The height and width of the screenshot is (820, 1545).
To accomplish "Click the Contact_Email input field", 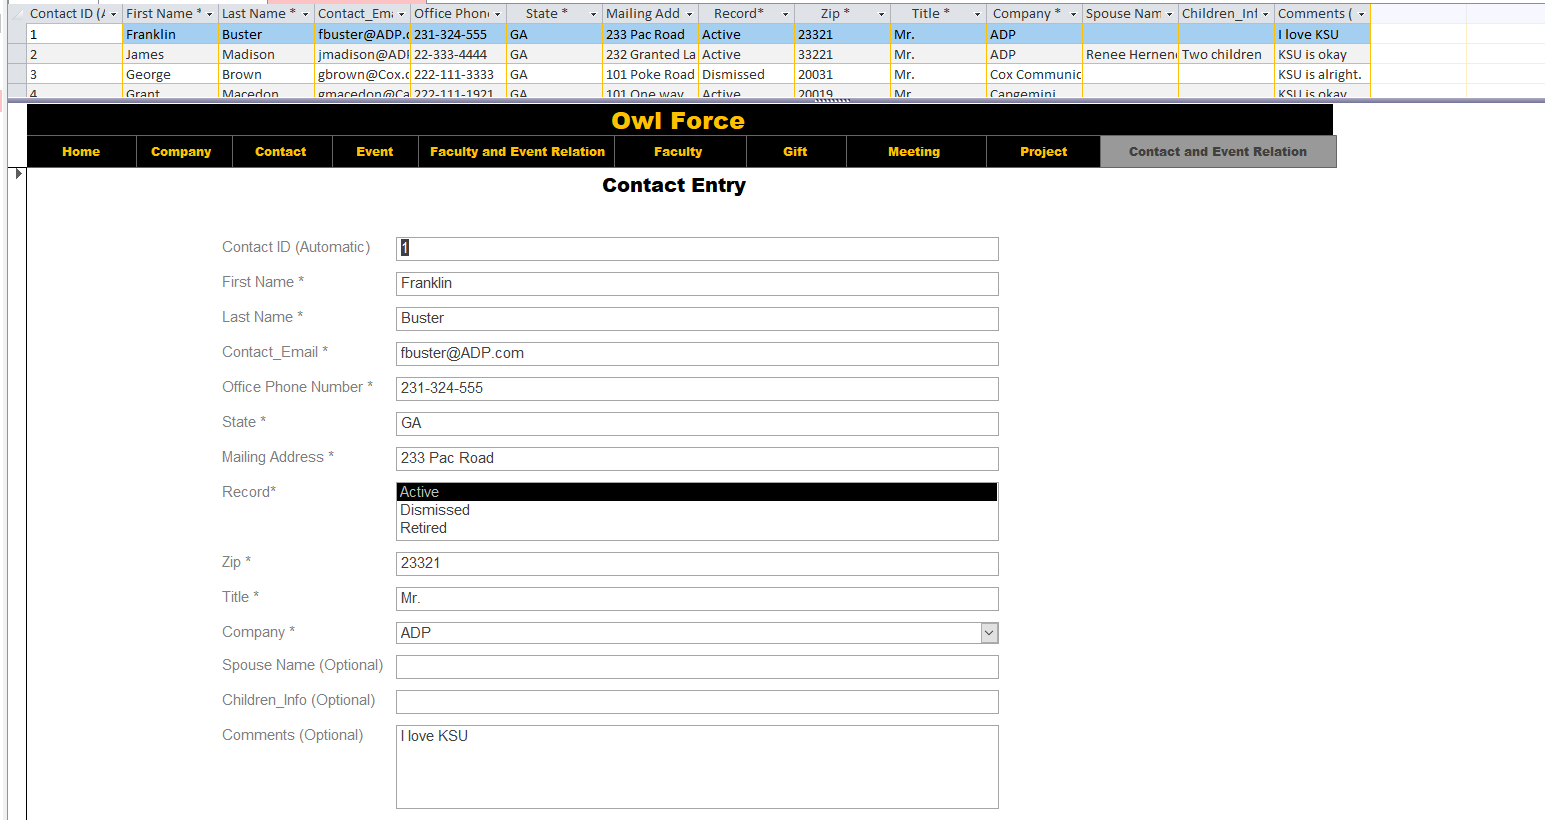I will coord(697,353).
